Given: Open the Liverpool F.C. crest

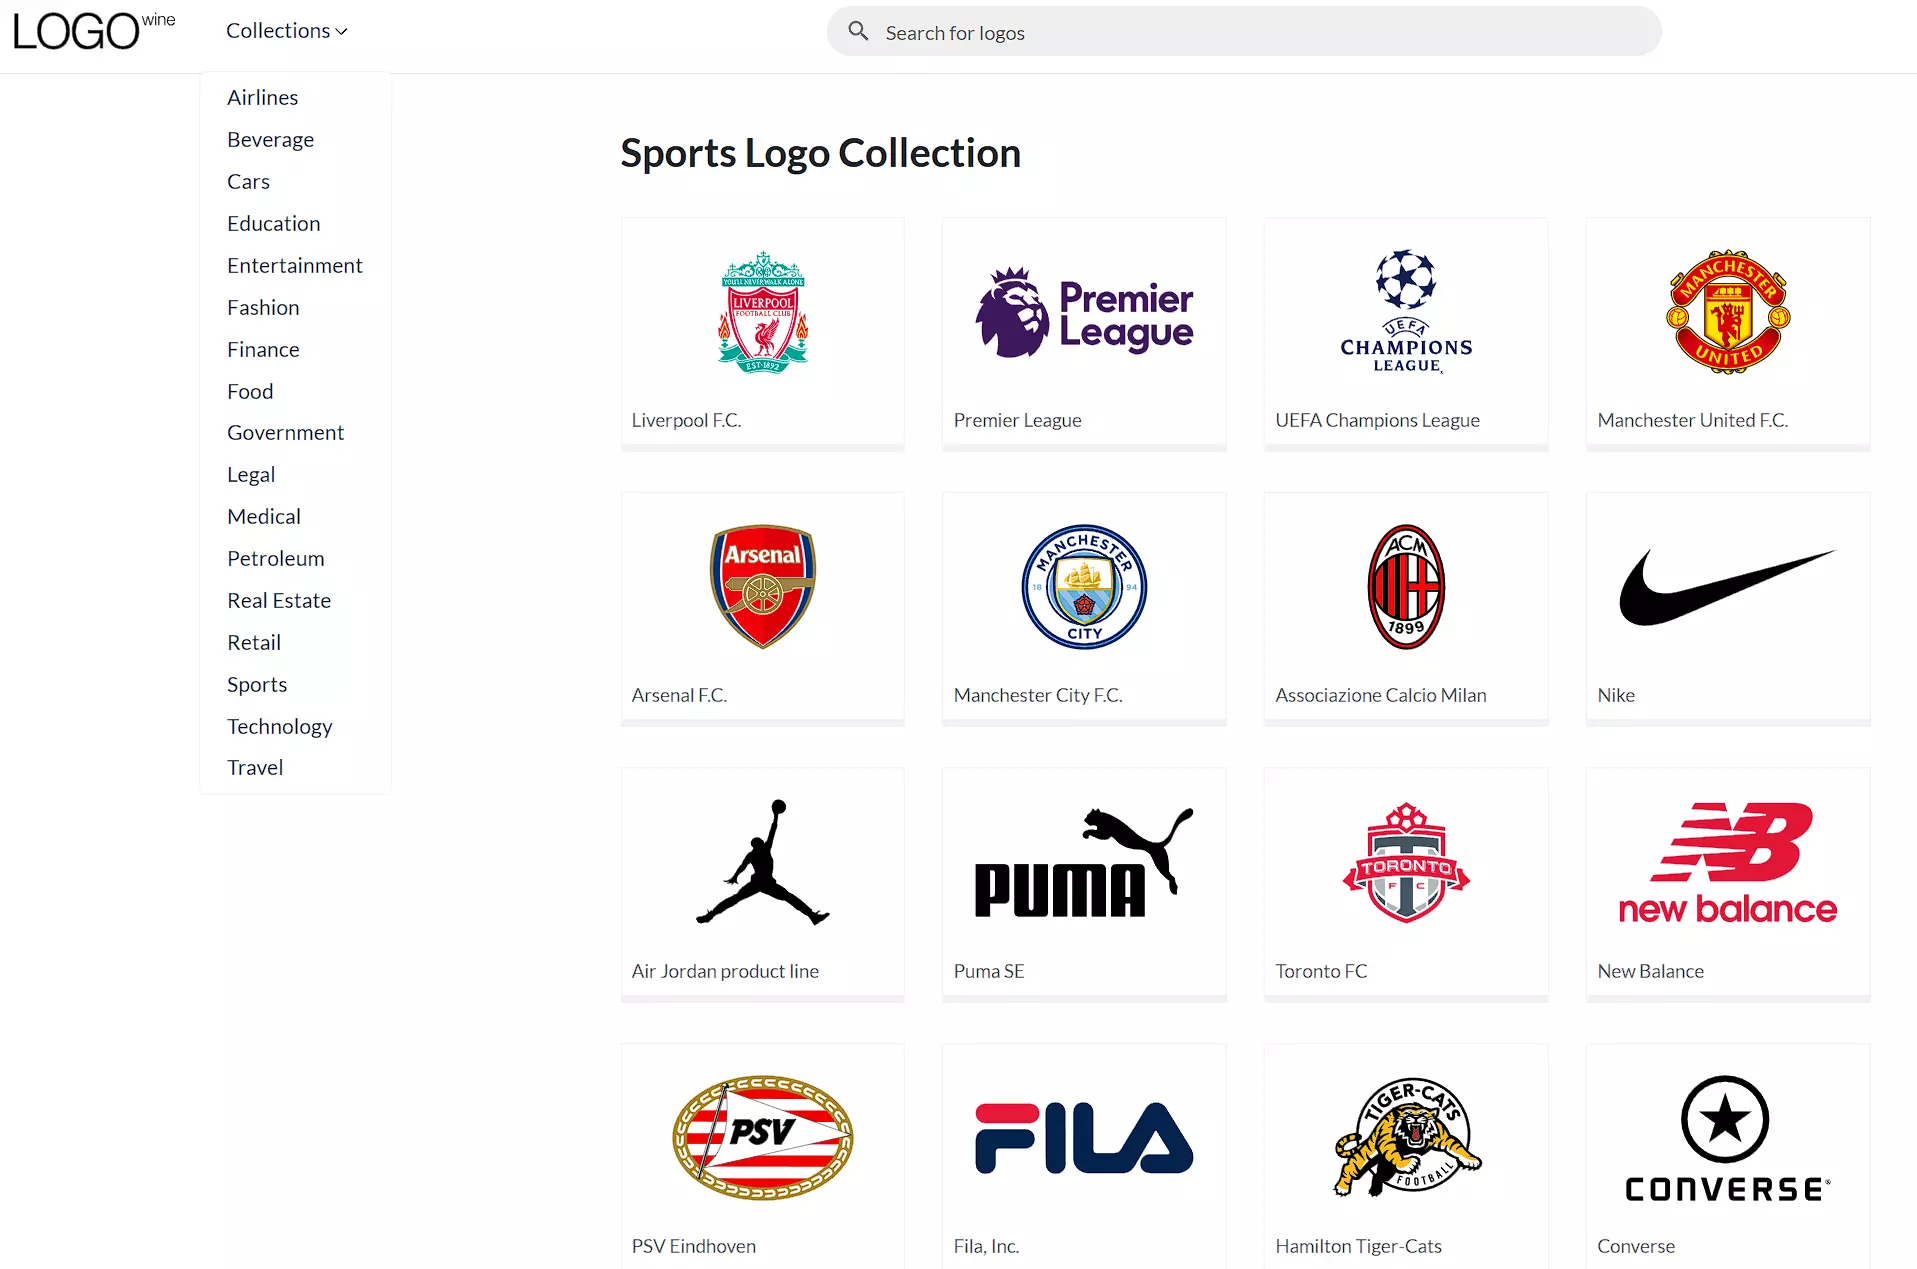Looking at the screenshot, I should tap(762, 312).
